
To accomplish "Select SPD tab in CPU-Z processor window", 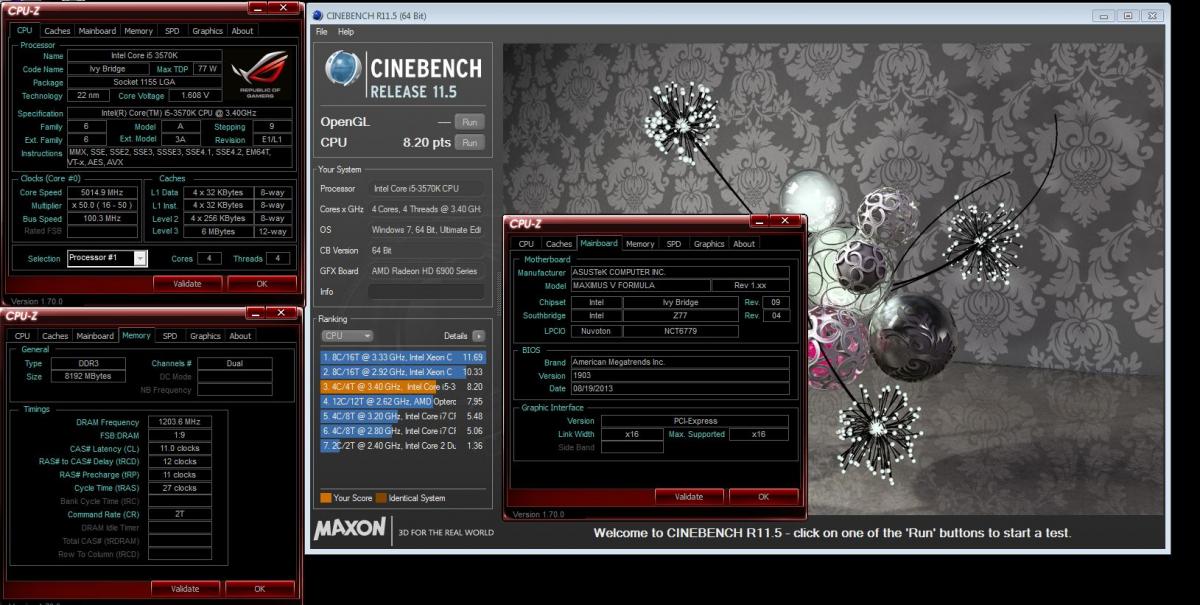I will click(x=172, y=31).
